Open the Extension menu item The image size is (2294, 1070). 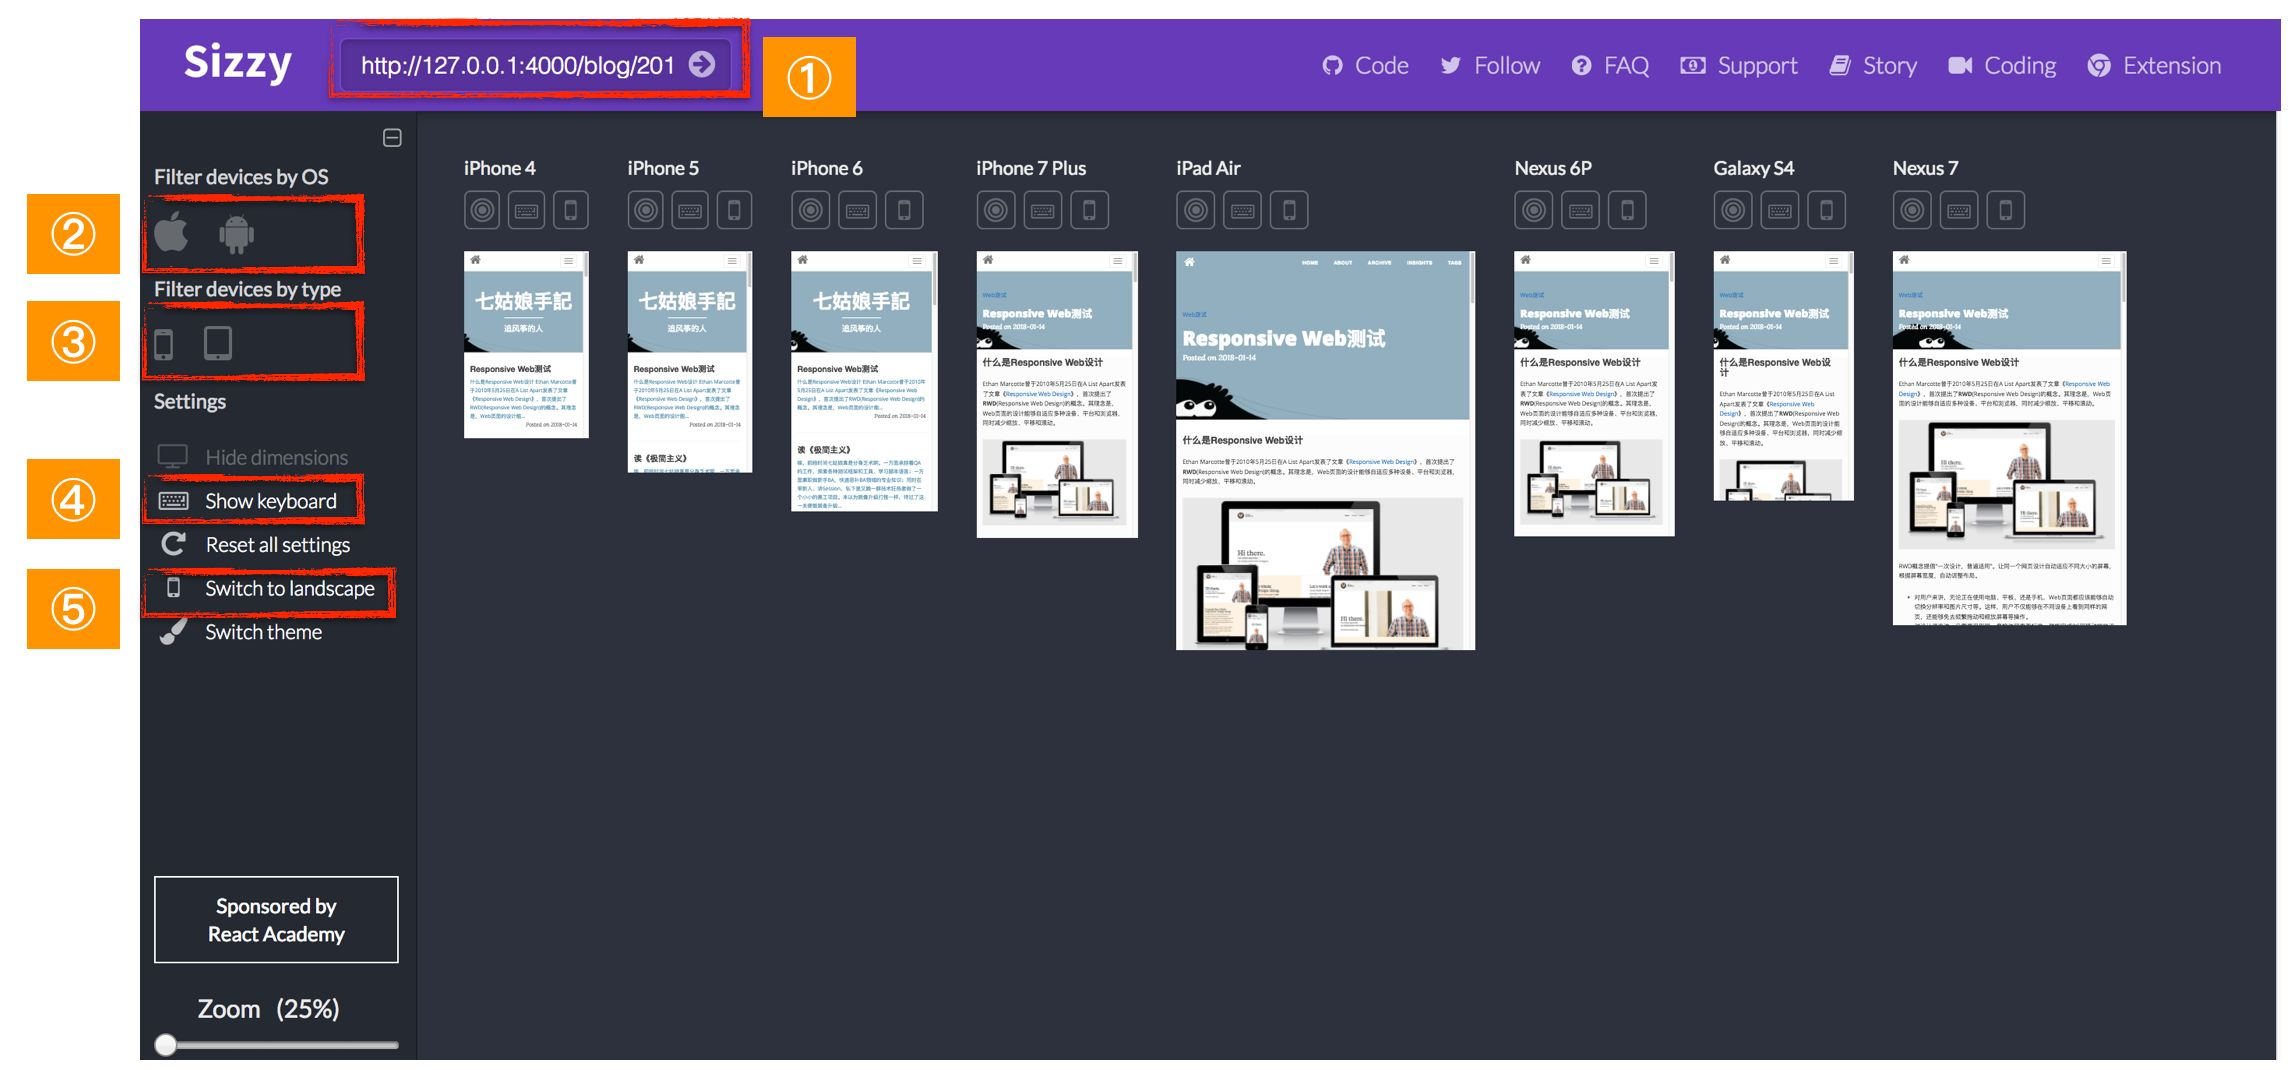[x=2154, y=66]
